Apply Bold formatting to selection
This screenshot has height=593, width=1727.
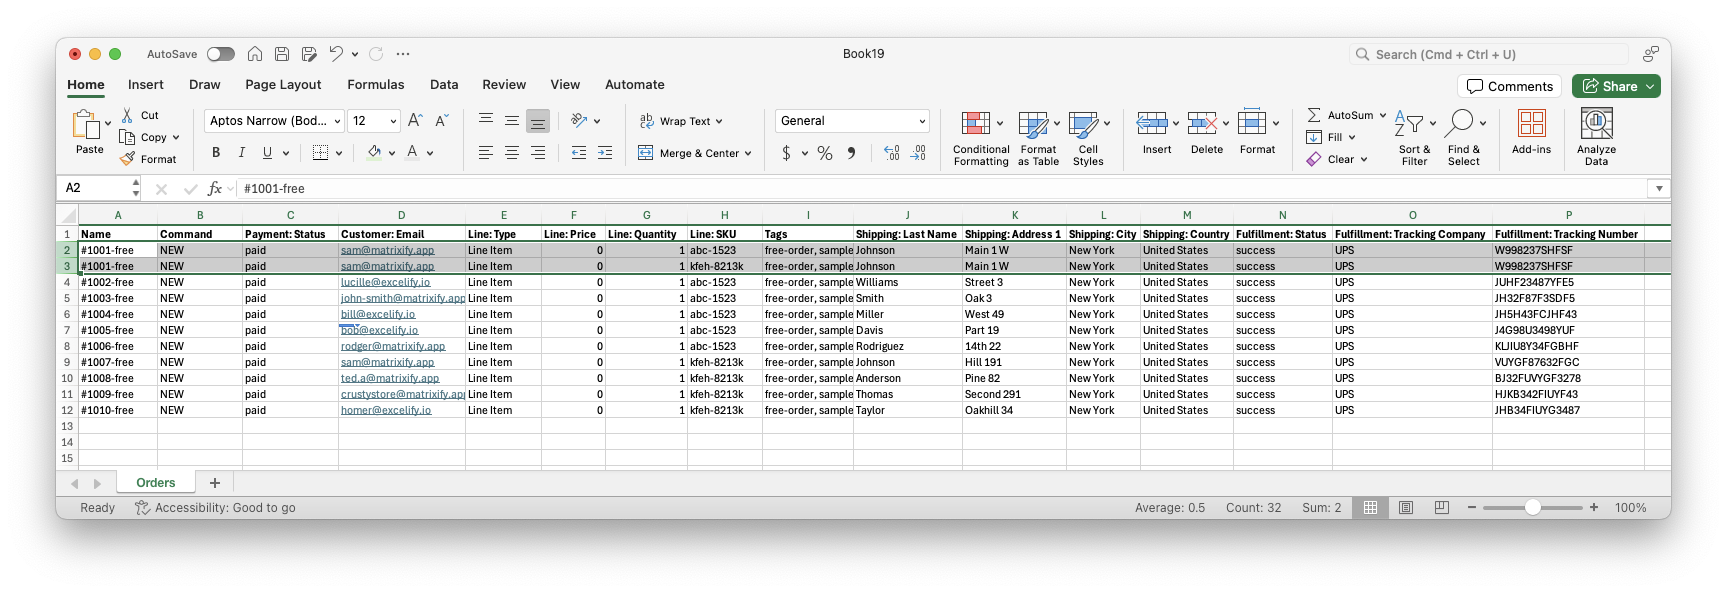click(x=215, y=153)
